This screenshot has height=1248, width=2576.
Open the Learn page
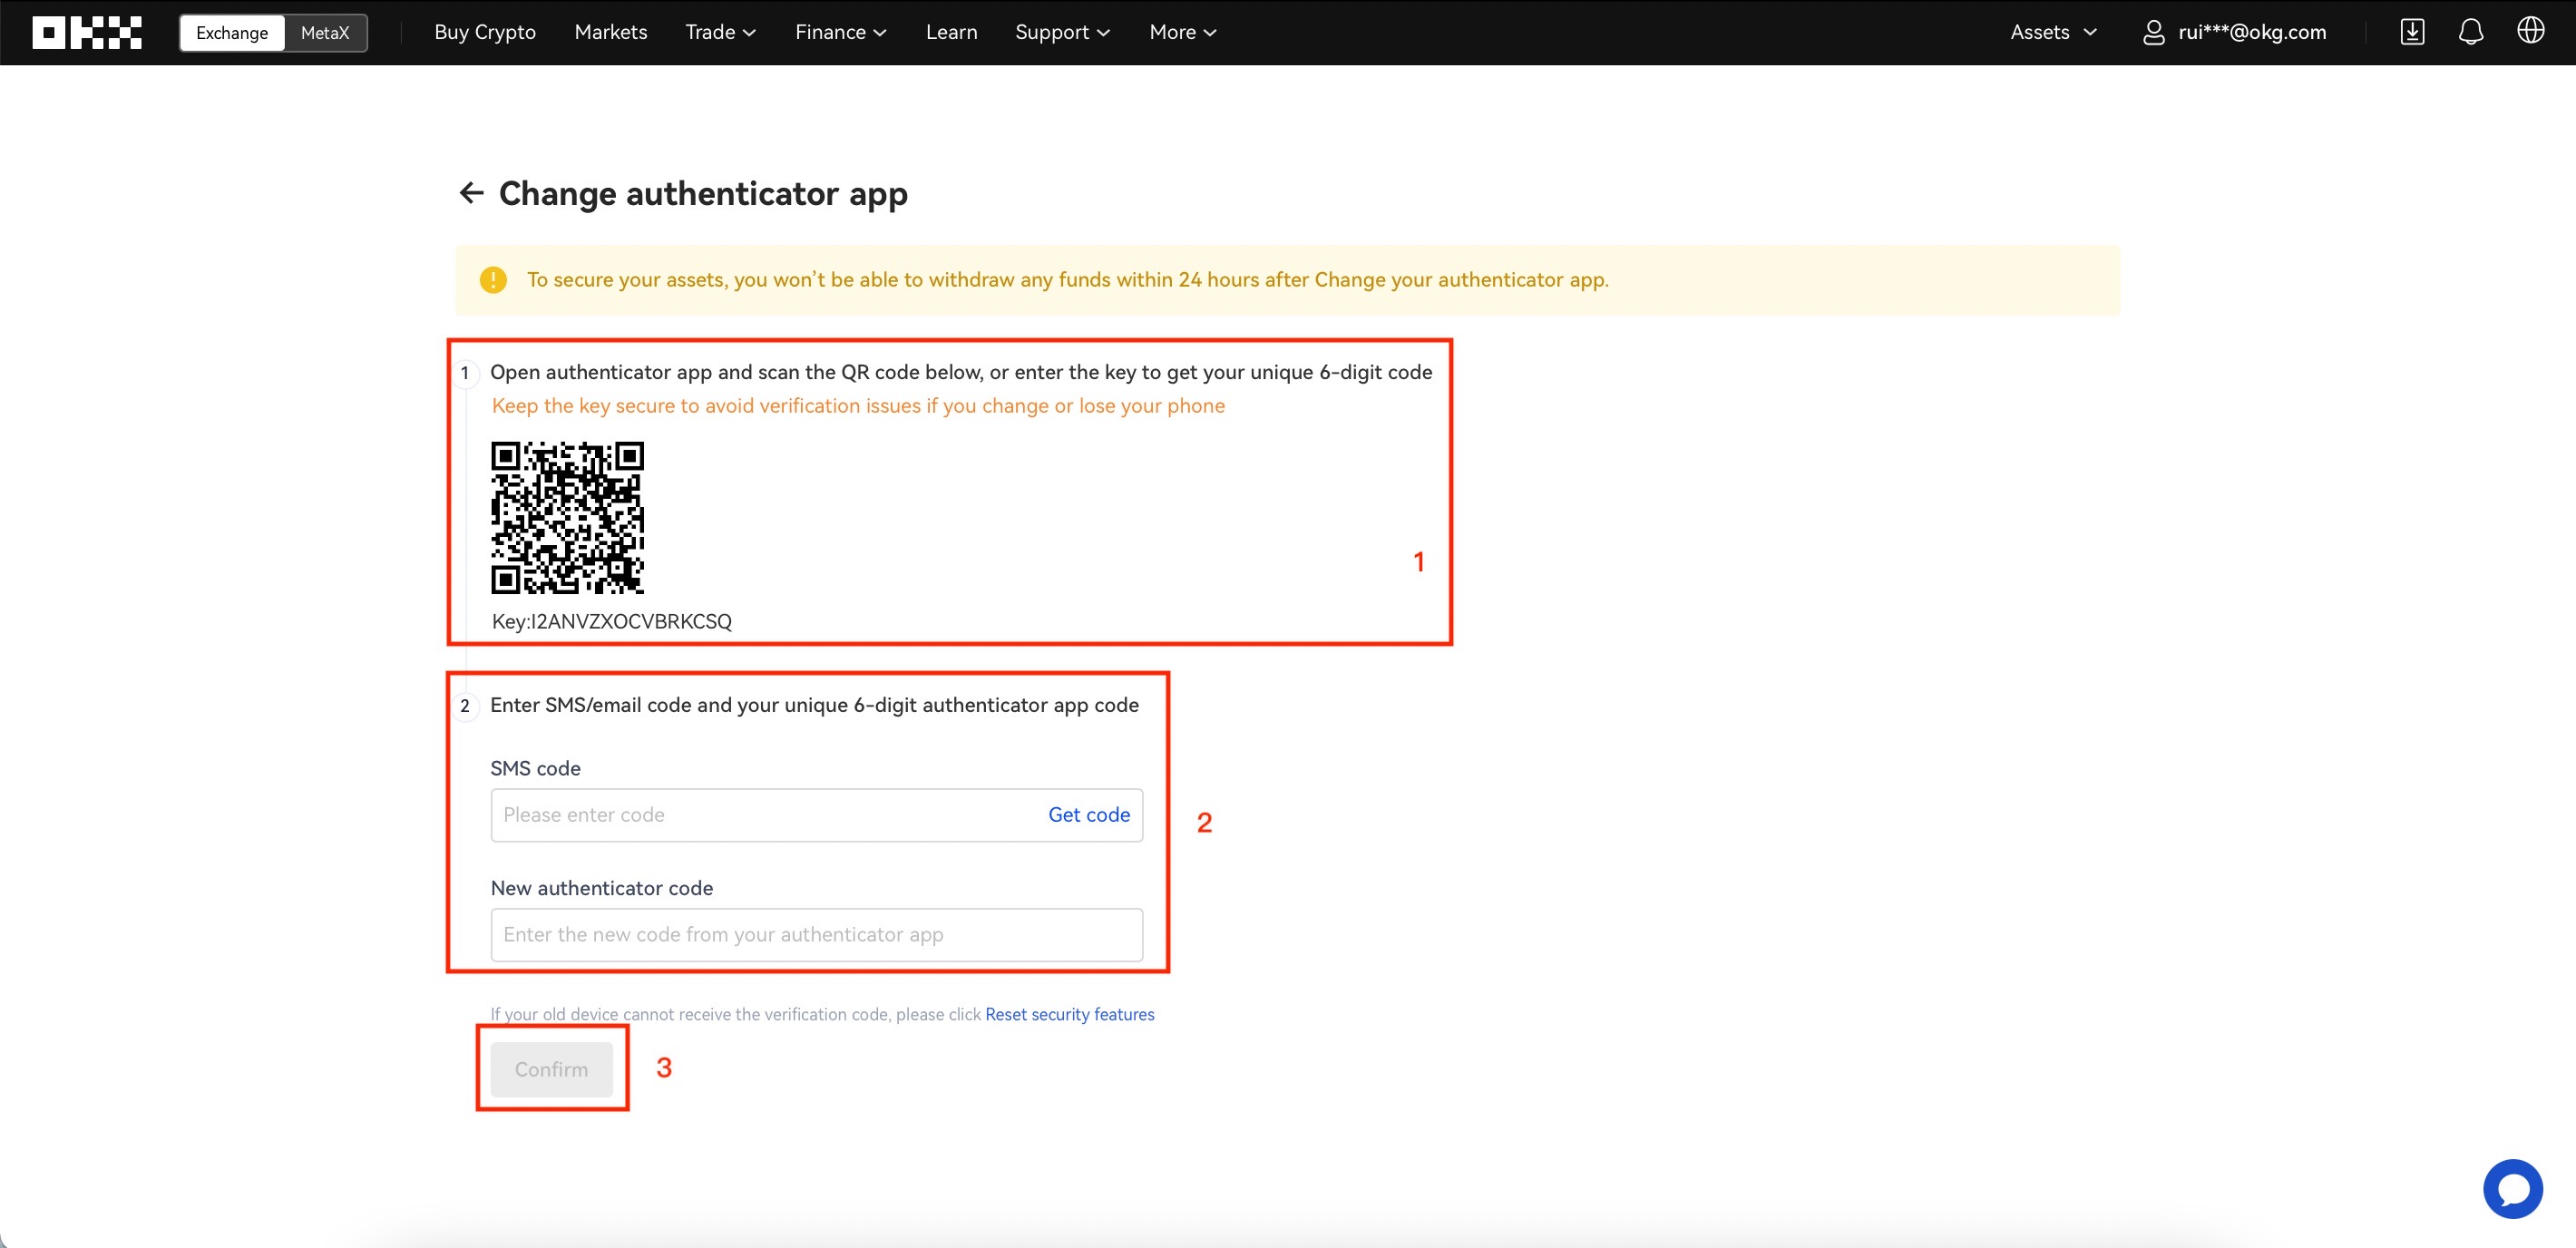tap(951, 32)
